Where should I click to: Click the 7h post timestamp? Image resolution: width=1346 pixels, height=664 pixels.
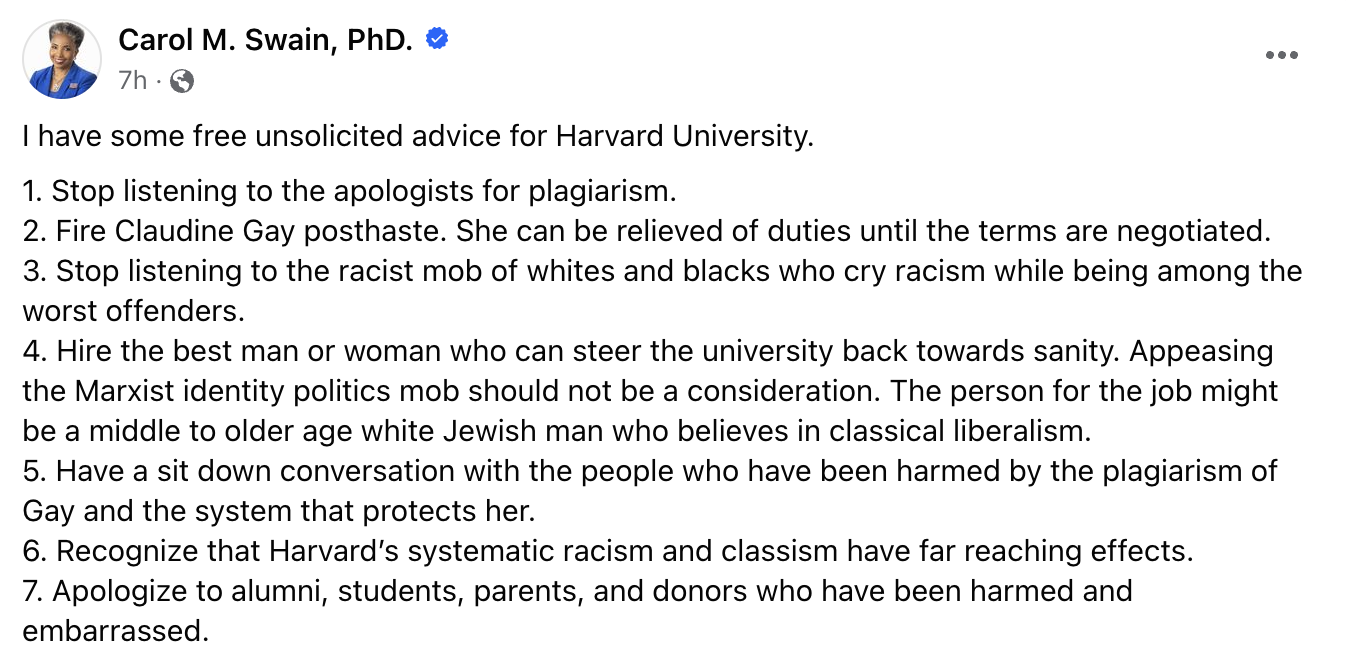pyautogui.click(x=131, y=81)
